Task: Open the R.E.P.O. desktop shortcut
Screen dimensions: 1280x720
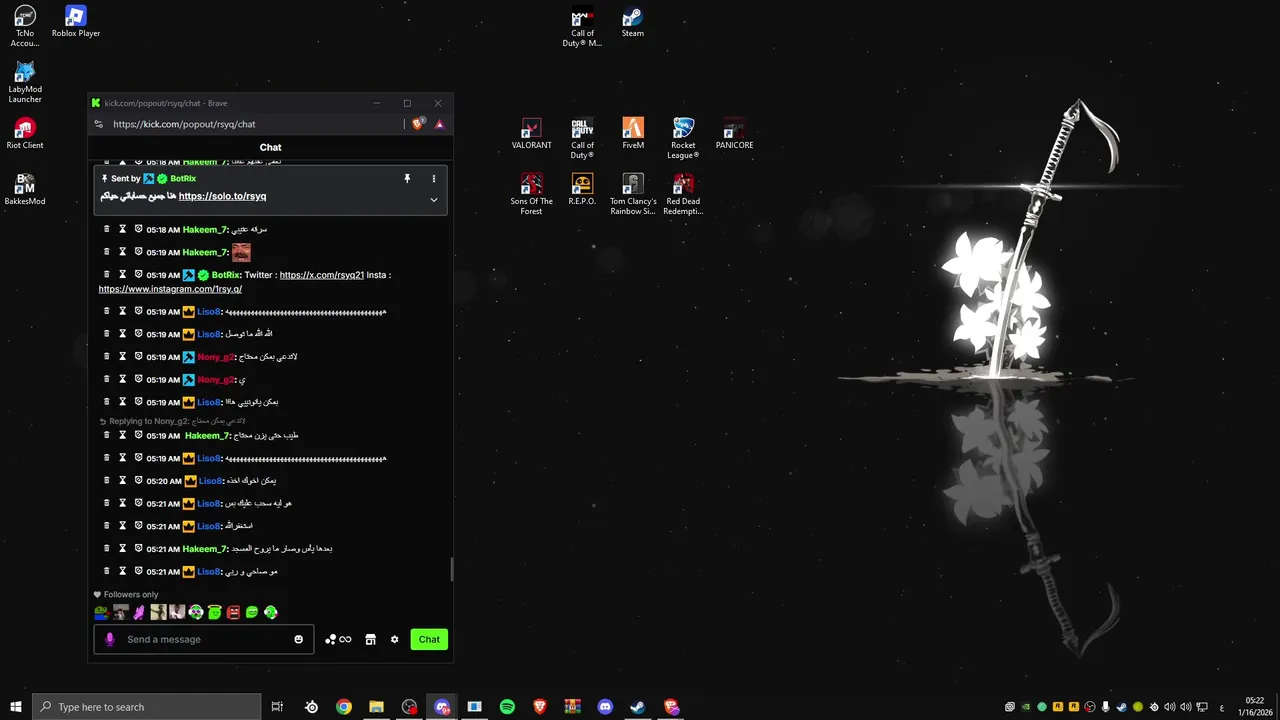Action: tap(582, 190)
